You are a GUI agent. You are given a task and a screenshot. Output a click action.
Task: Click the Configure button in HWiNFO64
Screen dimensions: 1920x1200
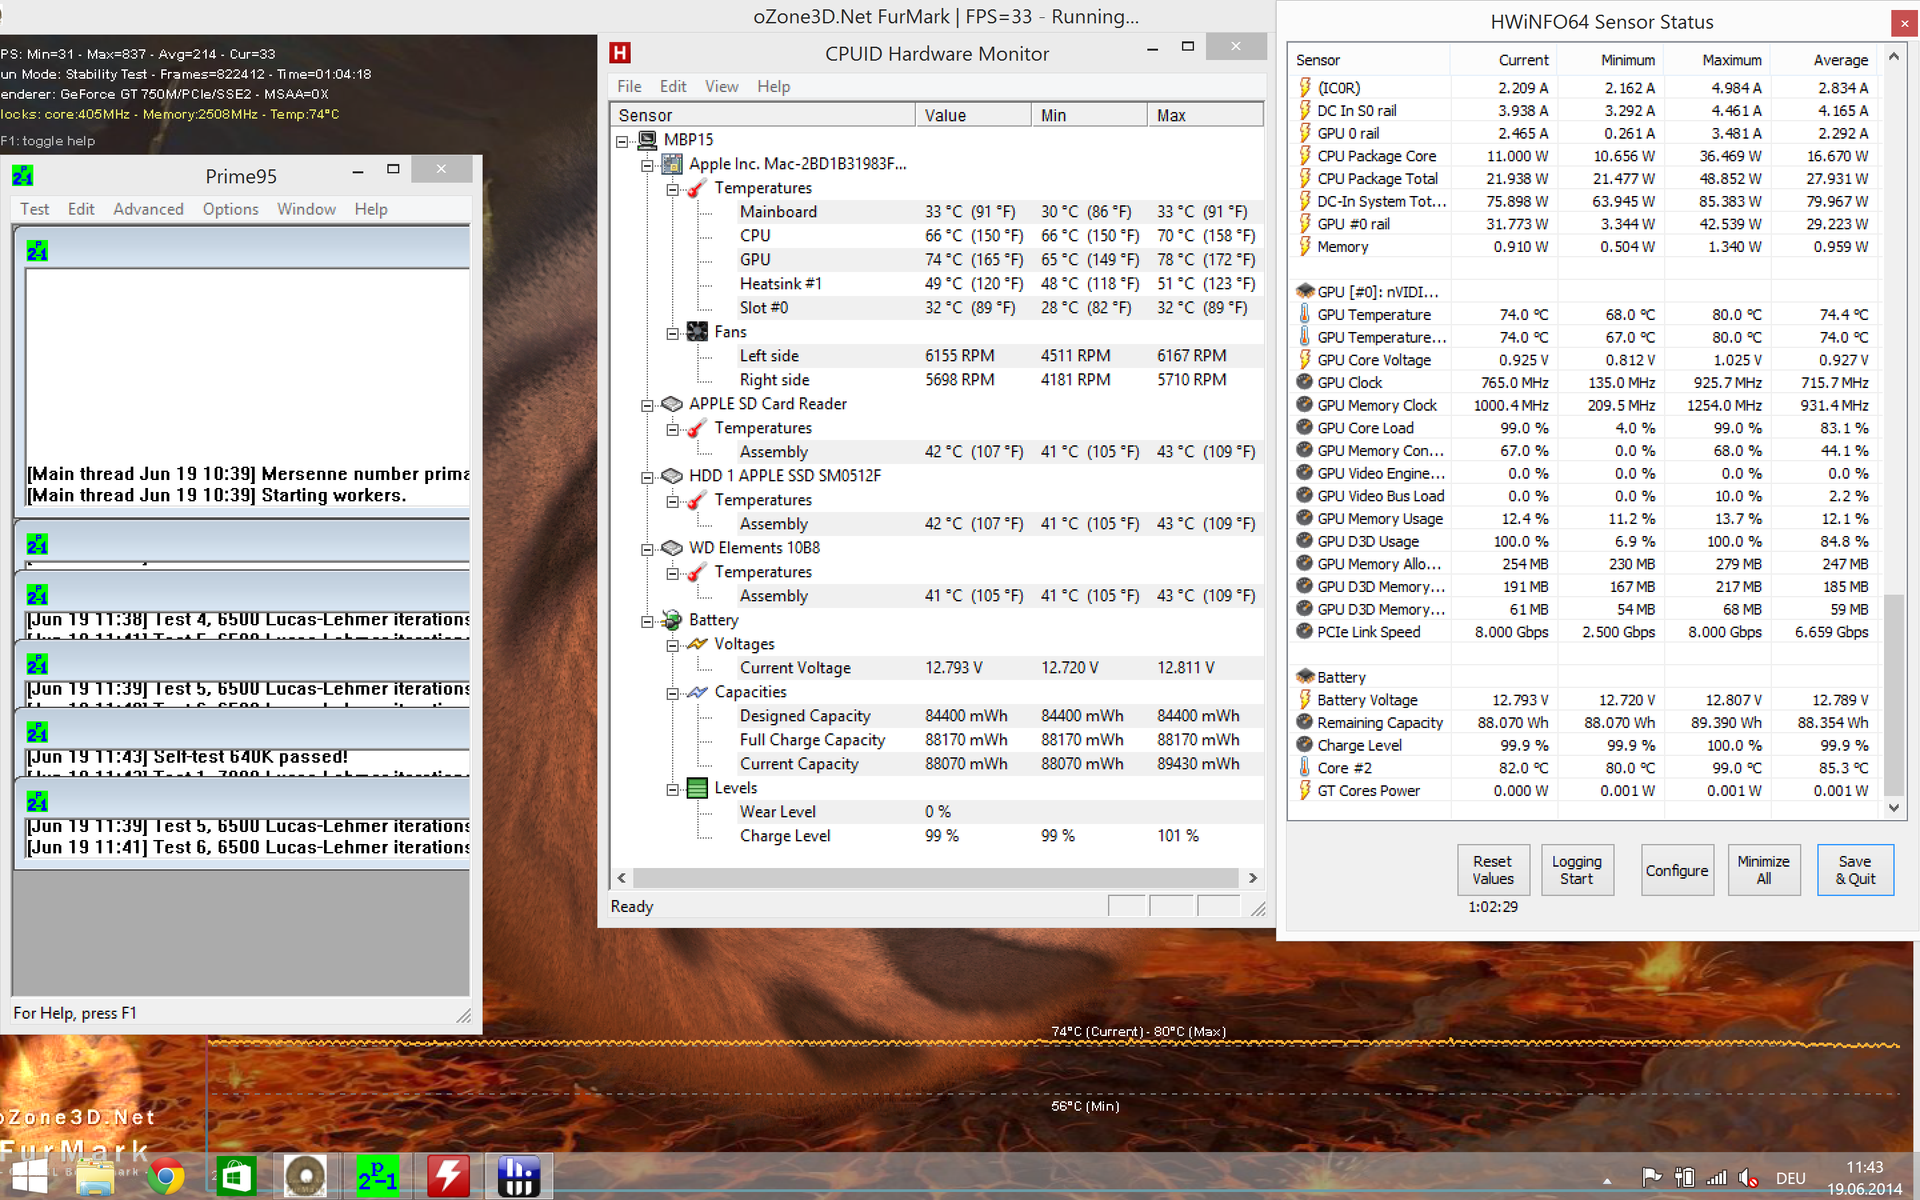(1677, 870)
